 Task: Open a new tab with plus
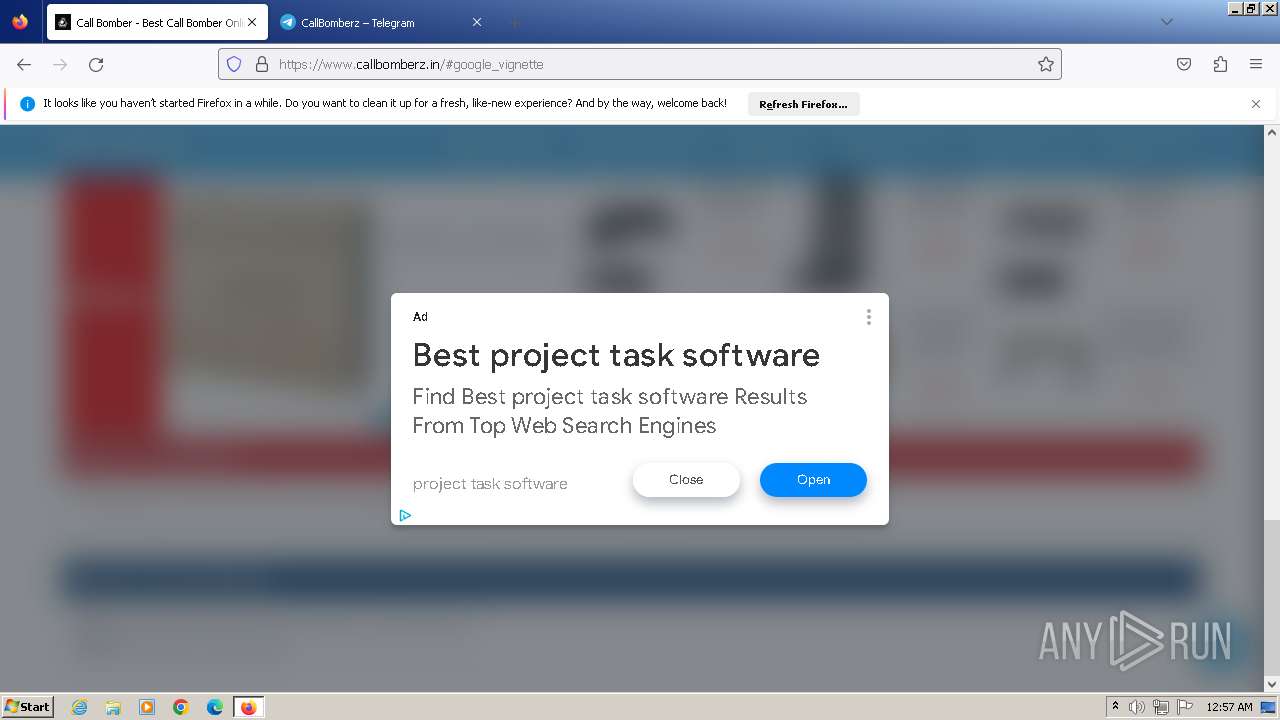coord(514,22)
